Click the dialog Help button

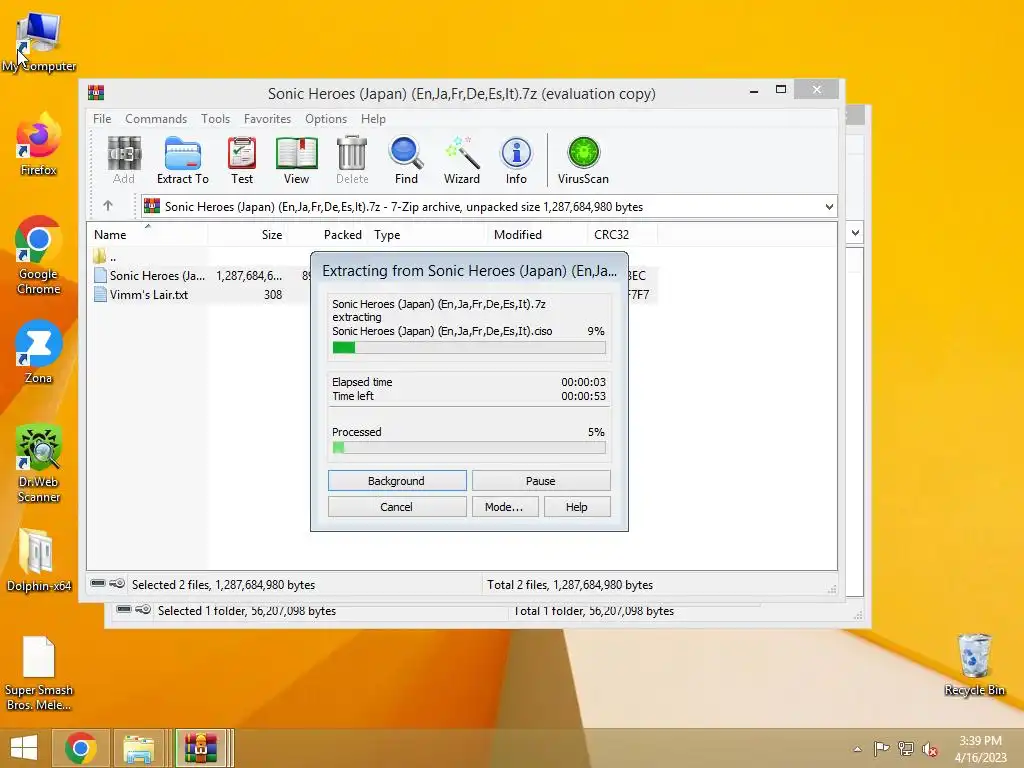point(577,507)
